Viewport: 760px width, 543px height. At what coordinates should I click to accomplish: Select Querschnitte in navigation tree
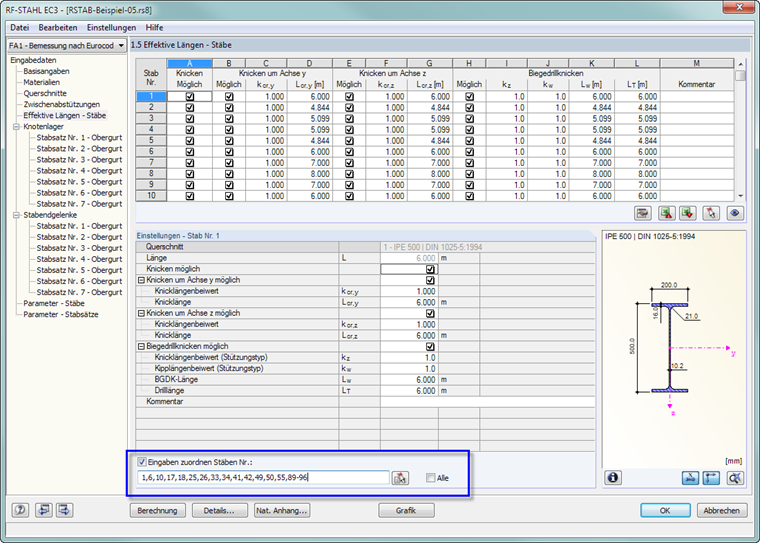coord(45,93)
